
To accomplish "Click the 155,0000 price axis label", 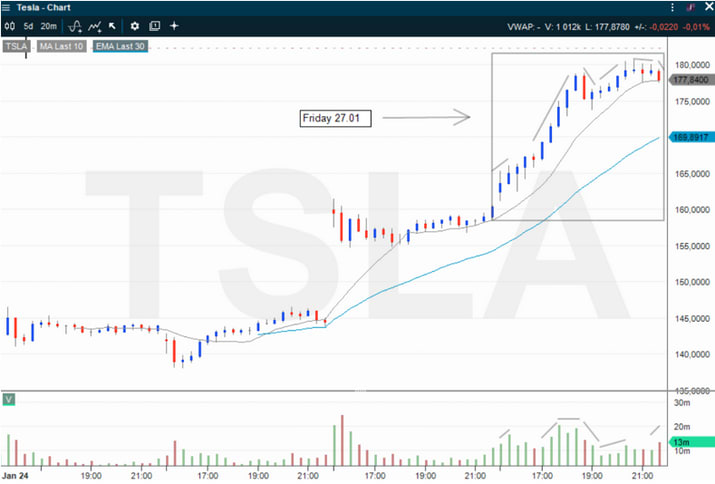I will 692,246.
